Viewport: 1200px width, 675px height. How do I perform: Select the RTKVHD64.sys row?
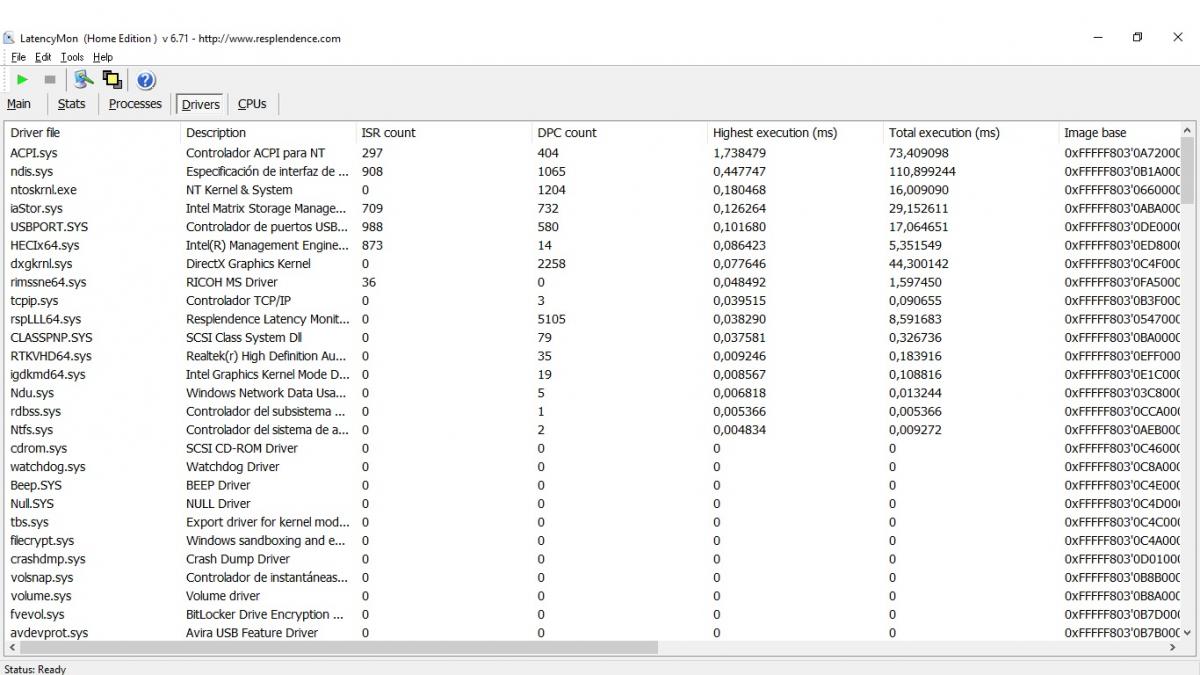593,356
